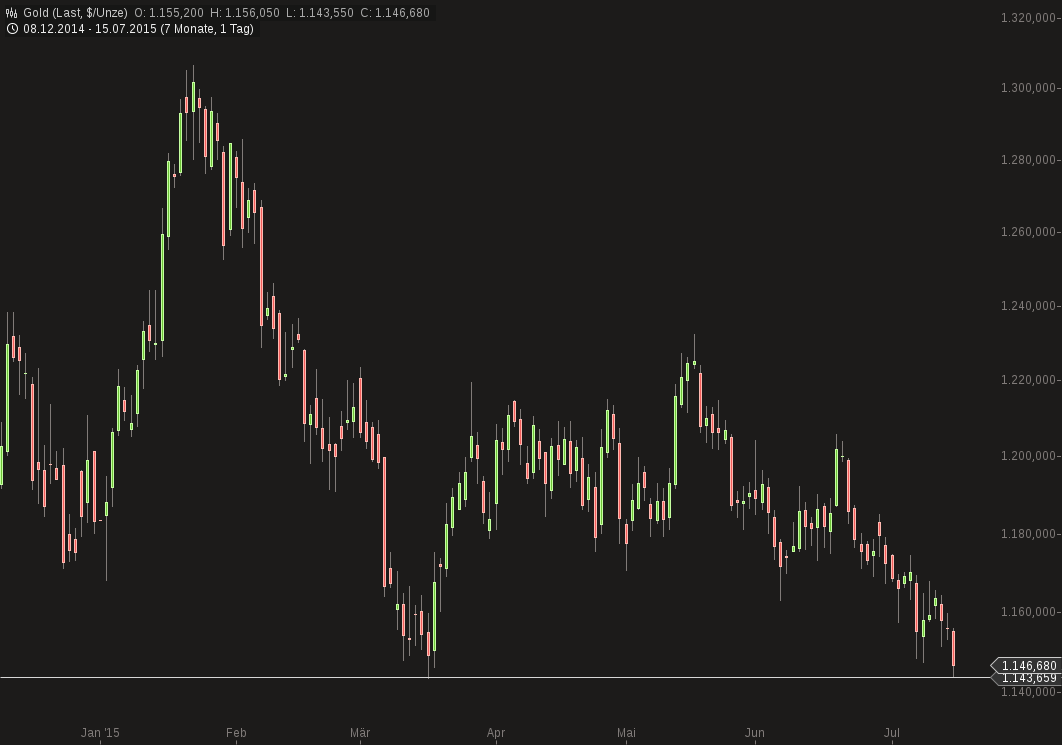
Task: Click the O: 1.155,200 open value
Action: [x=168, y=12]
